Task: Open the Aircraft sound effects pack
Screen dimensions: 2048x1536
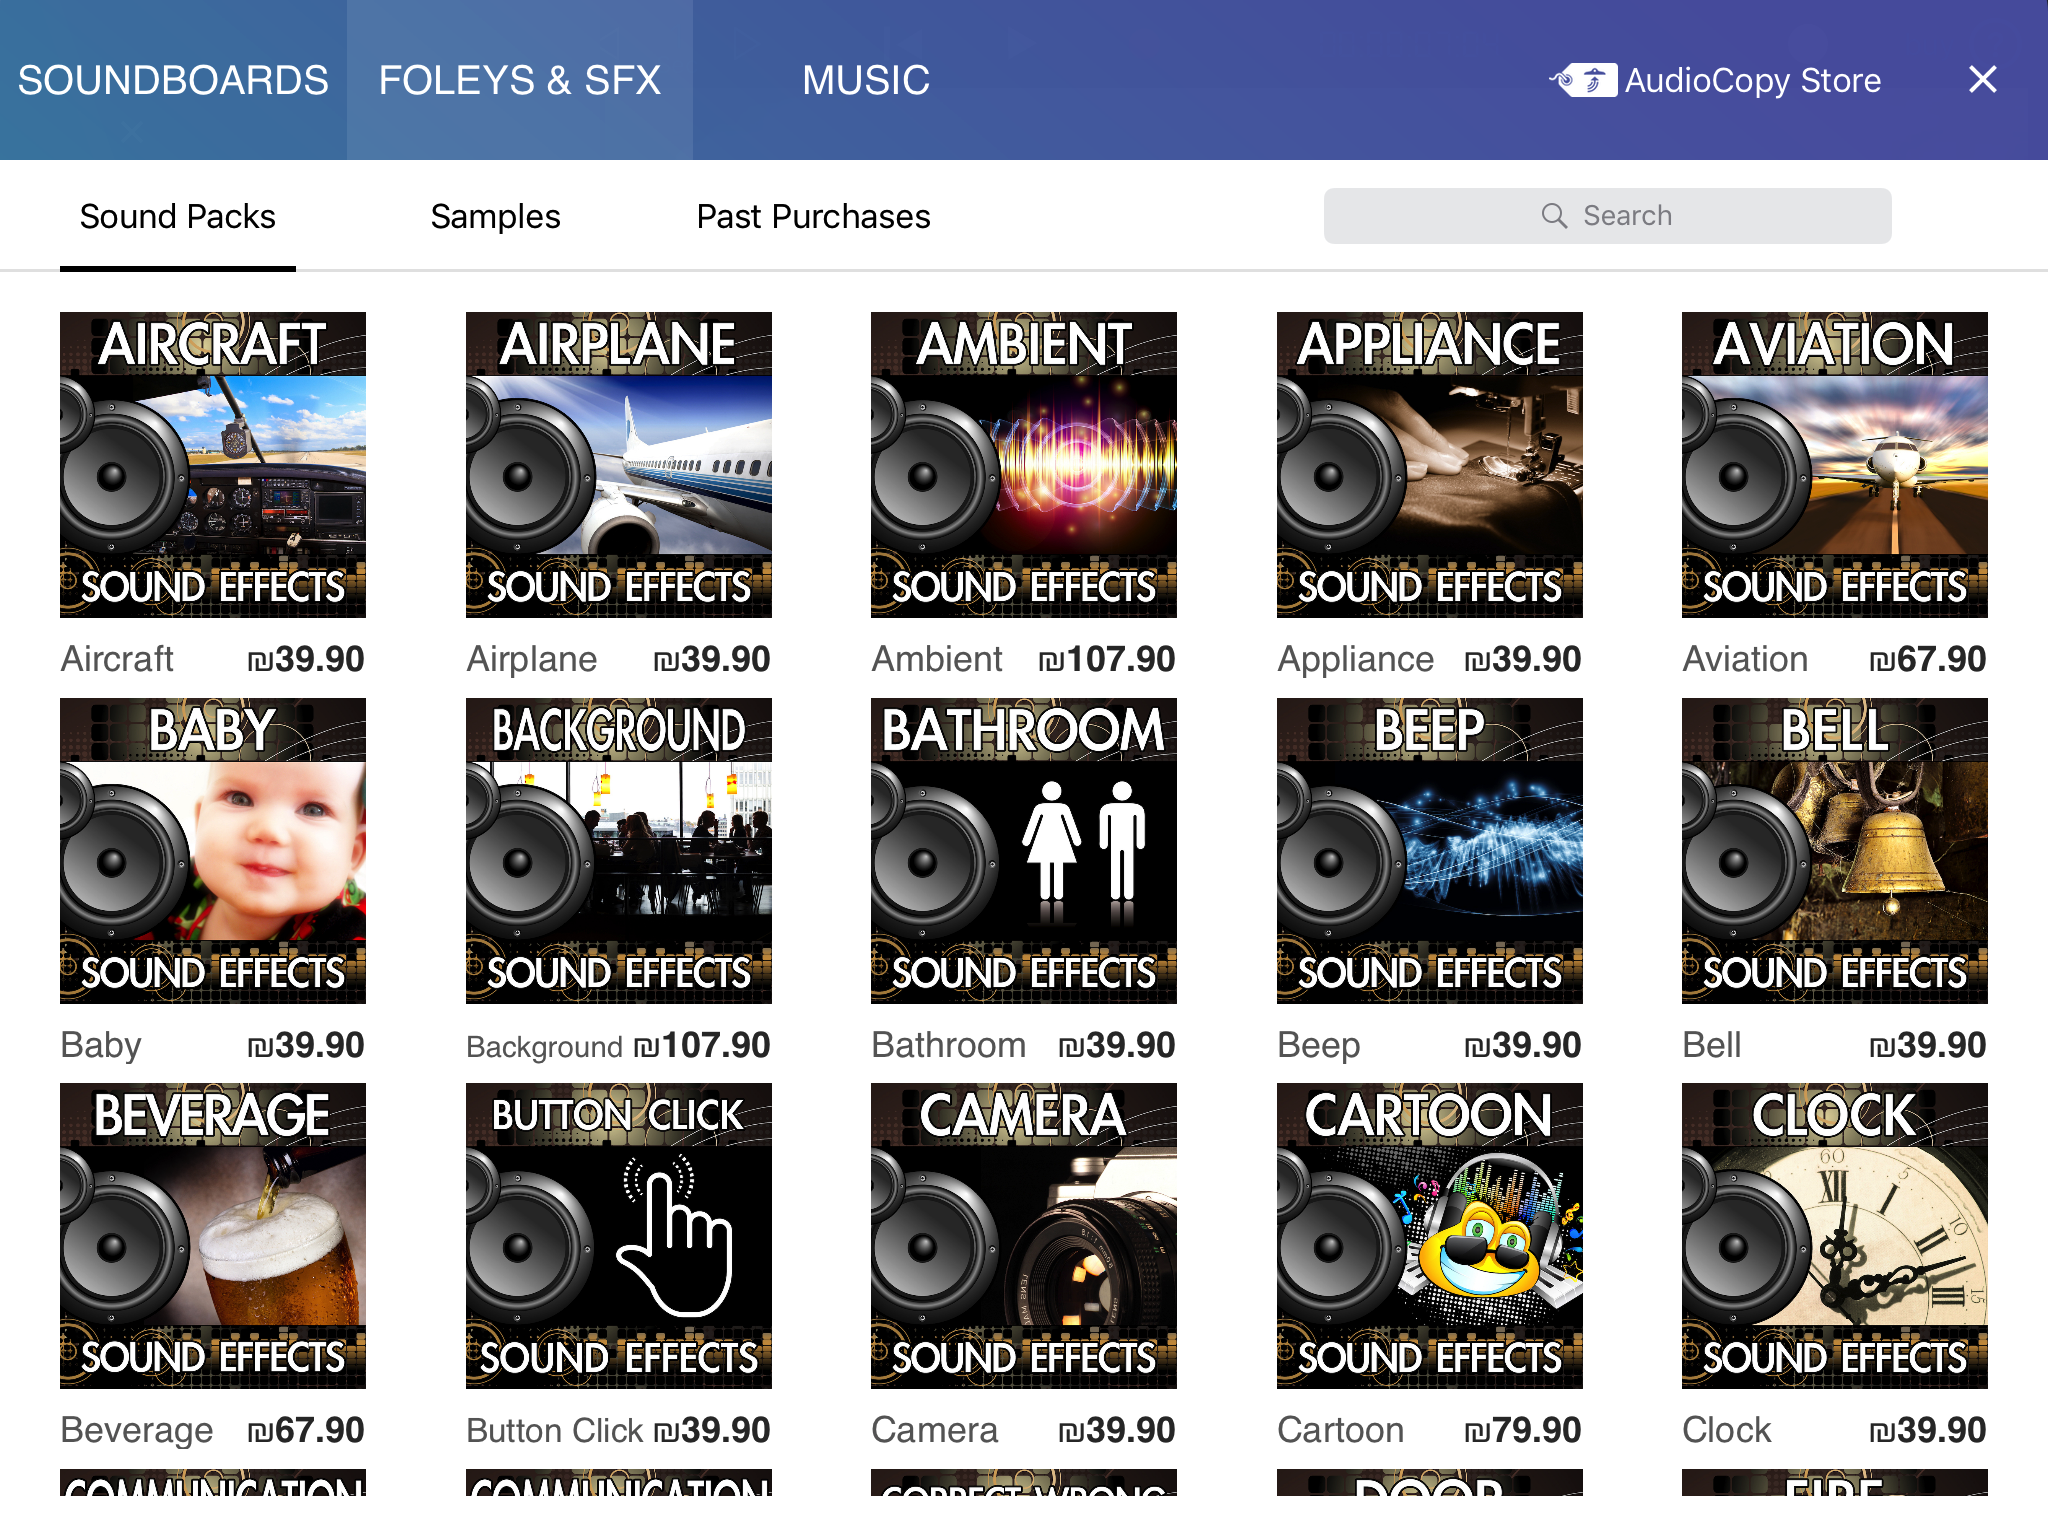Action: 213,465
